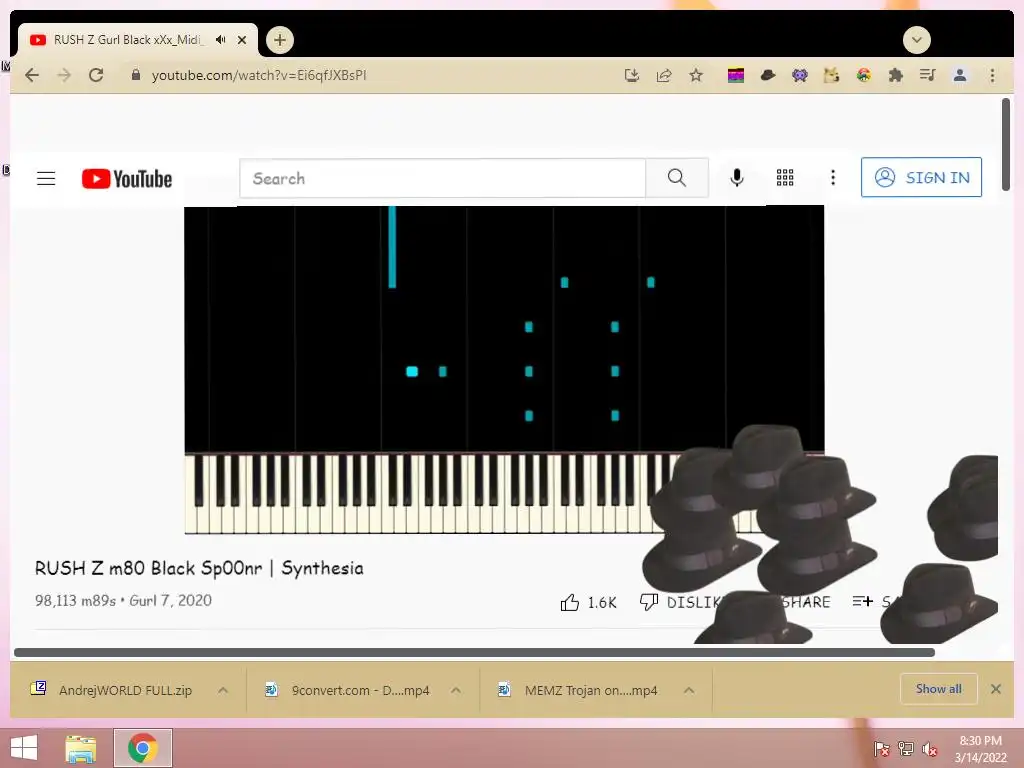The height and width of the screenshot is (768, 1024).
Task: Click the magnifier search button
Action: click(677, 178)
